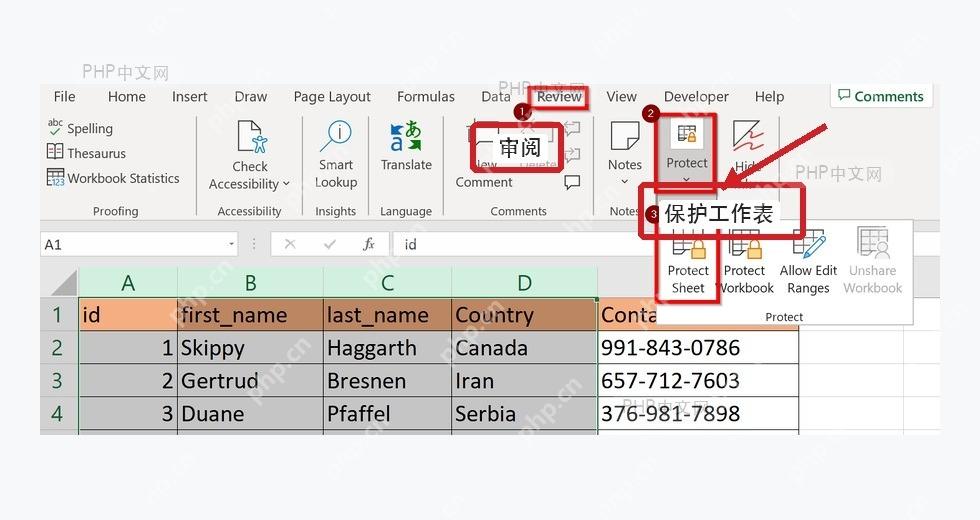Click the Comments button at top right
Image resolution: width=980 pixels, height=520 pixels.
tap(881, 96)
